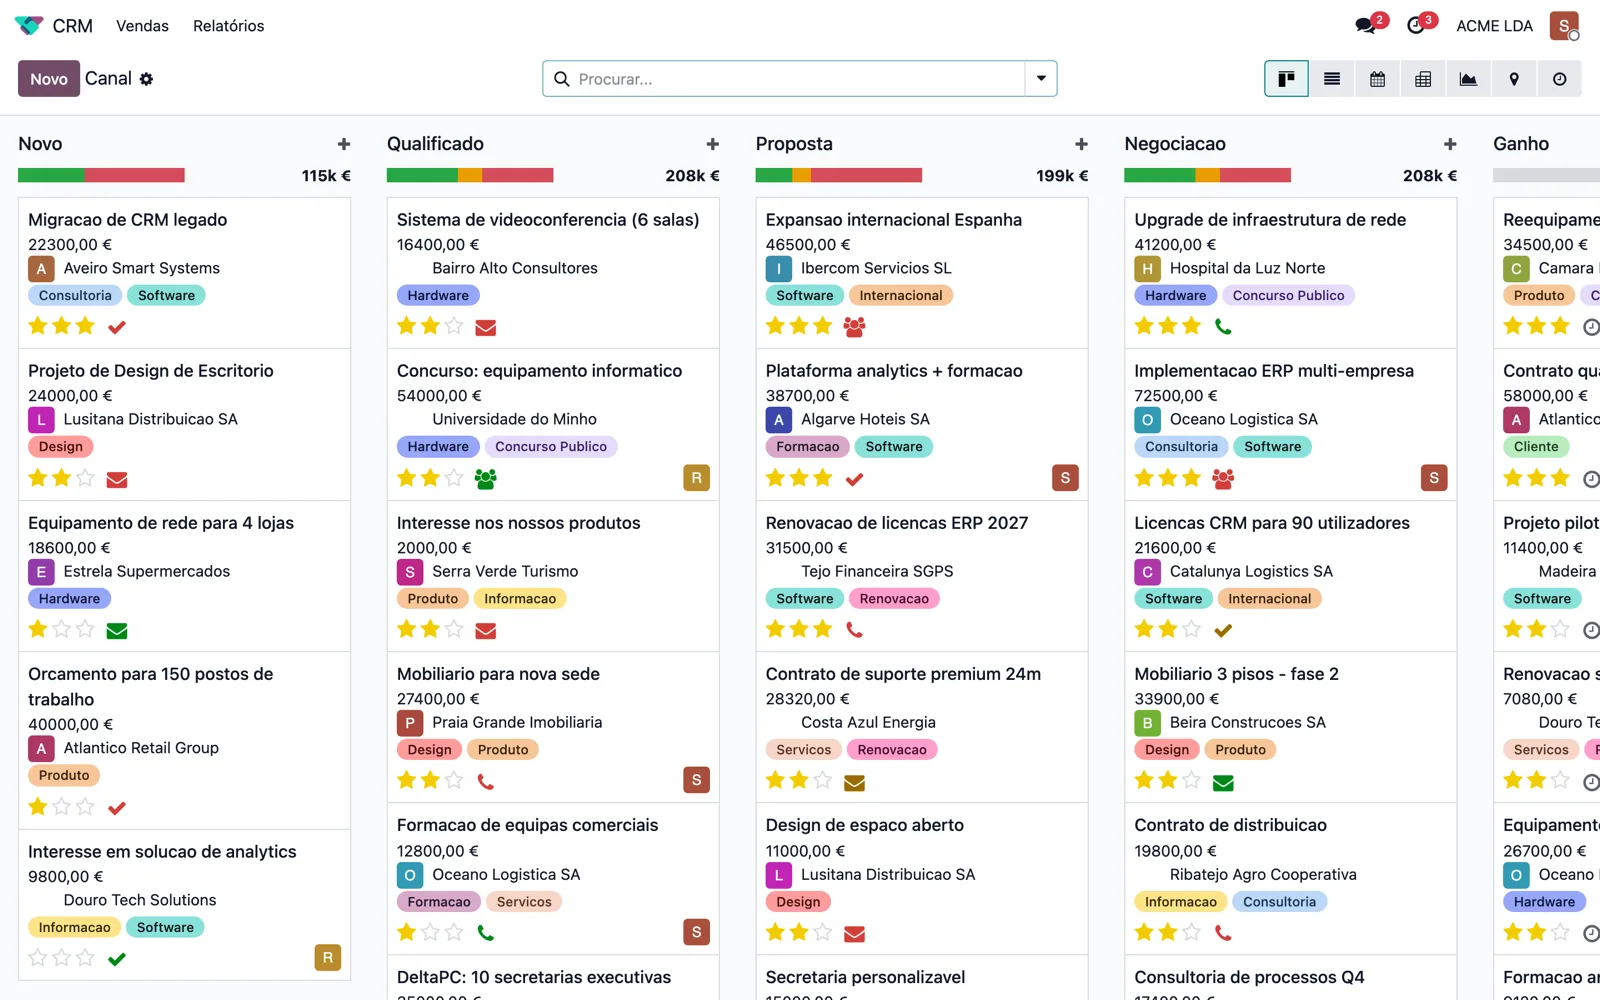Screen dimensions: 1600x1000
Task: Open Migracao de CRM legado card
Action: click(184, 272)
